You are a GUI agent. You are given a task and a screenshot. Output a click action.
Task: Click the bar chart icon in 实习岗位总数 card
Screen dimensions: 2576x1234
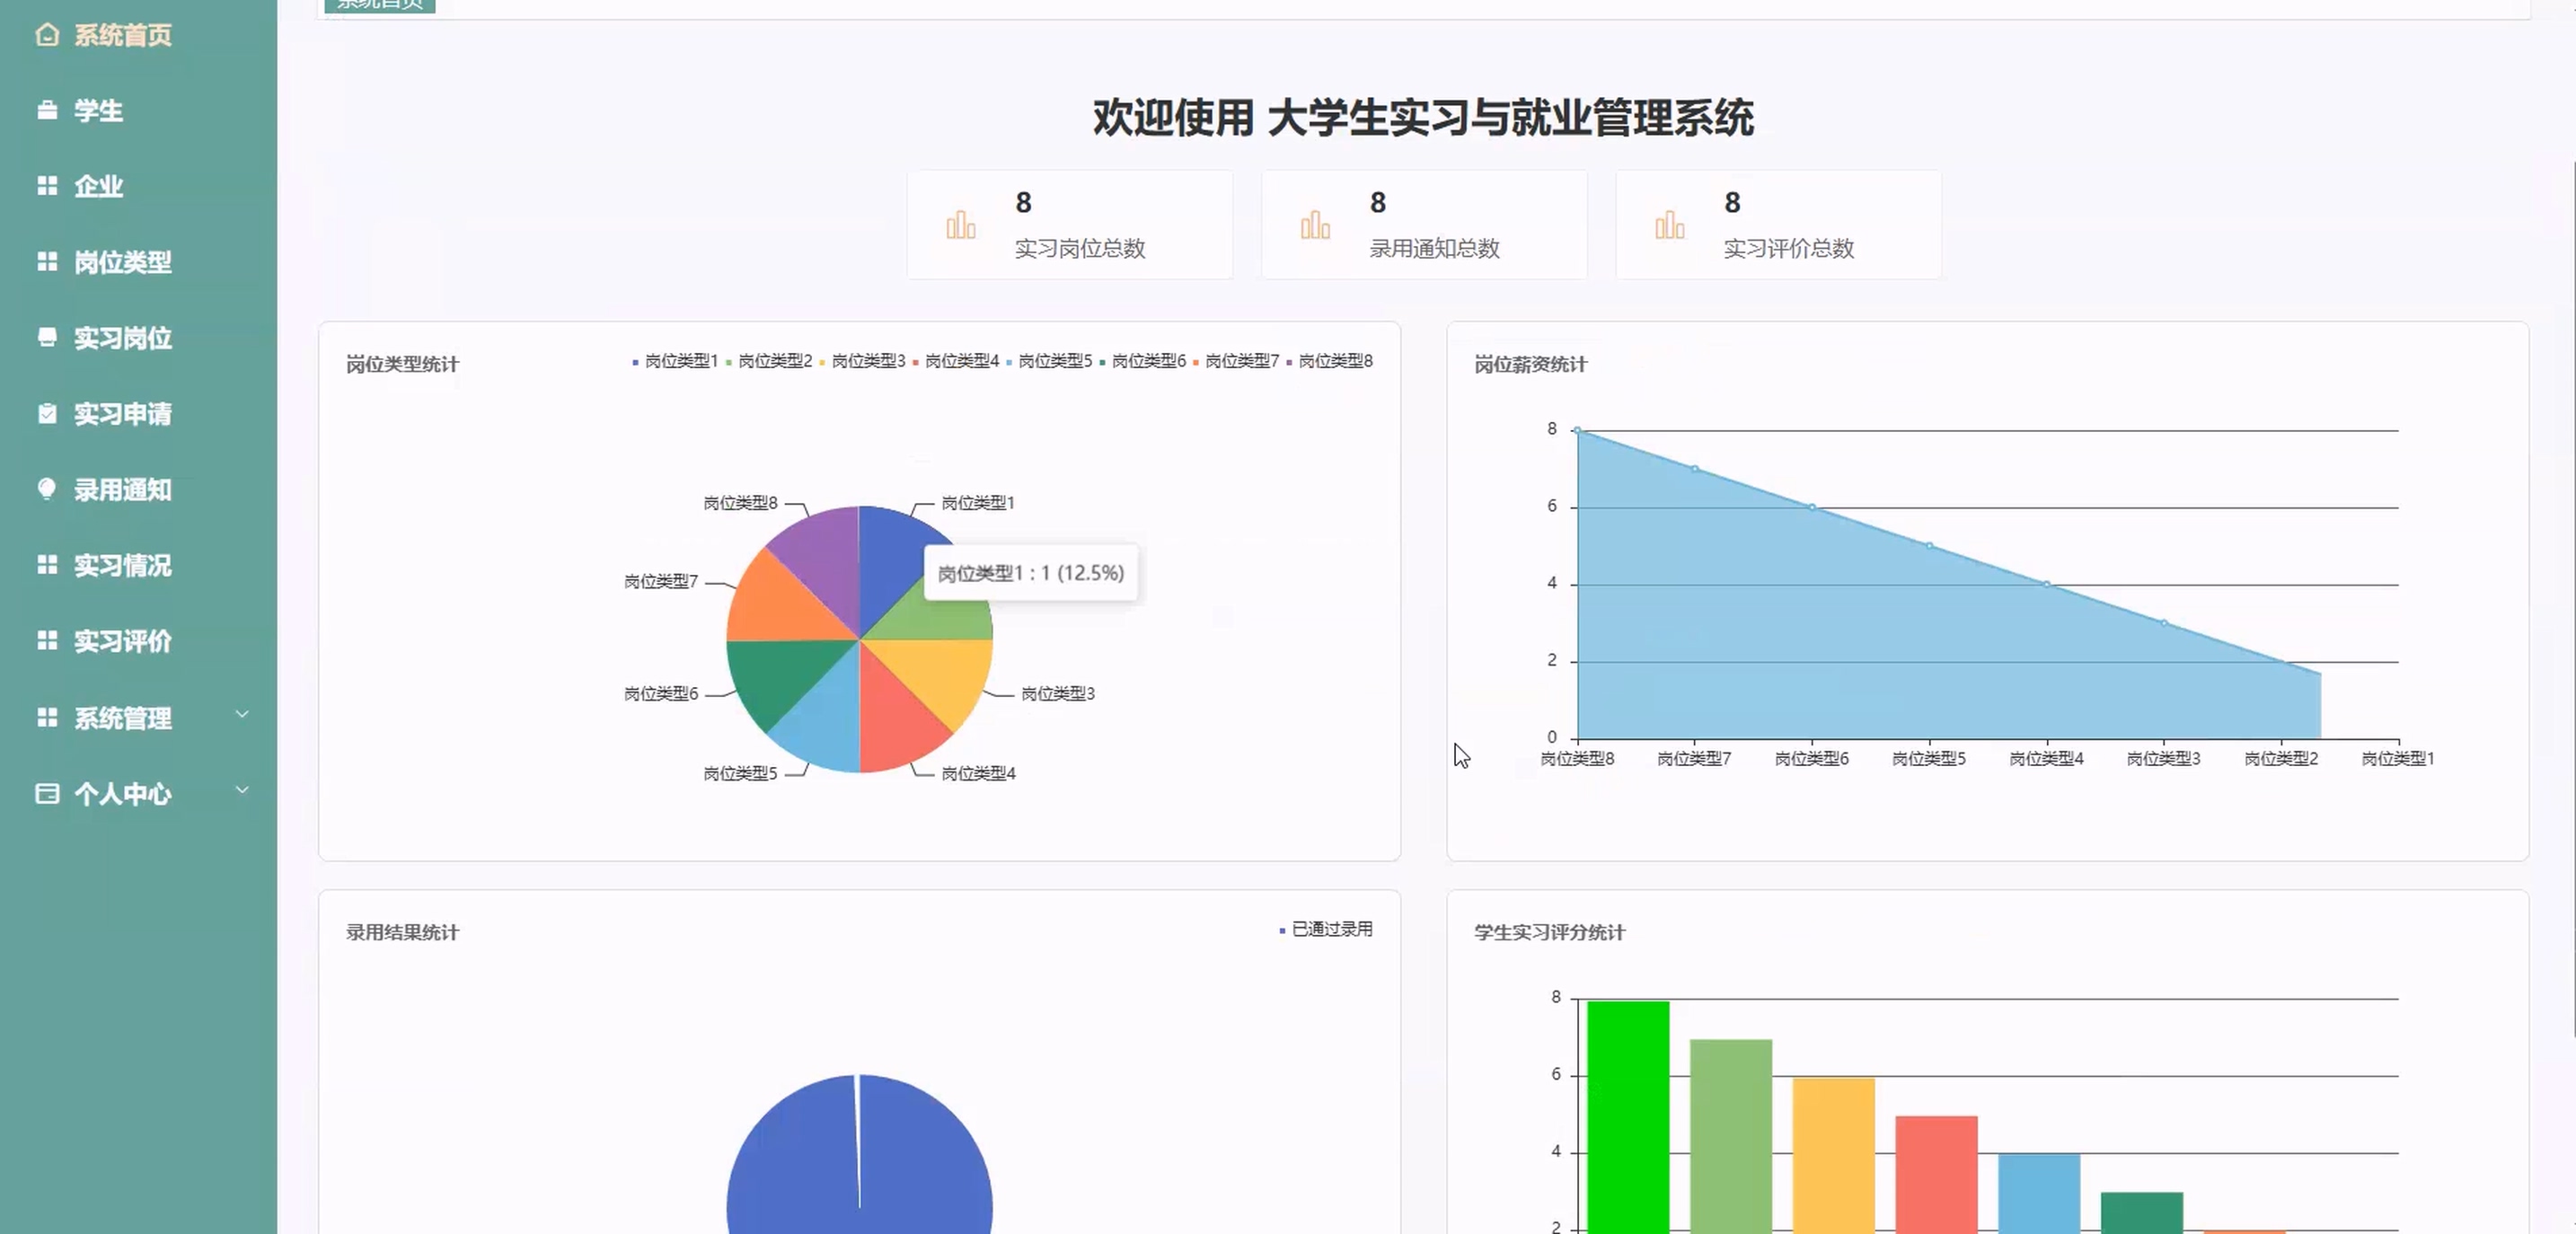point(960,225)
